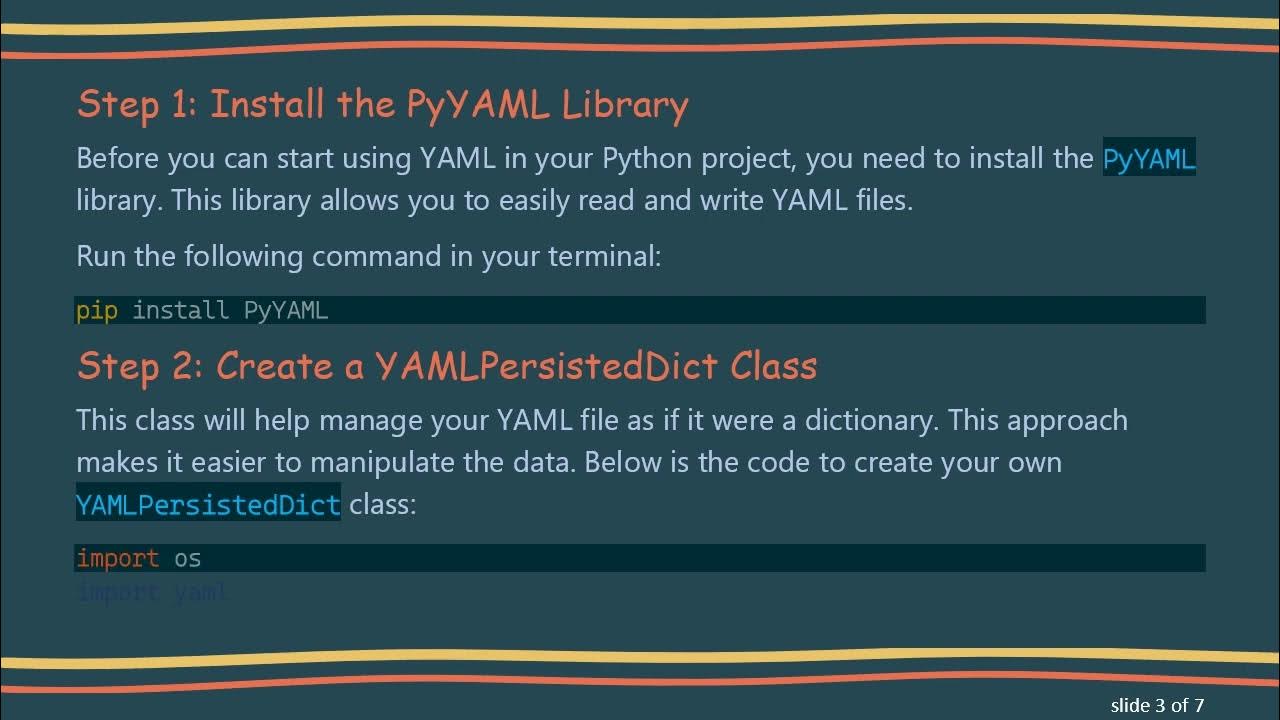Viewport: 1280px width, 720px height.
Task: Click the sentence "This library allows you to easily read"
Action: coord(541,200)
